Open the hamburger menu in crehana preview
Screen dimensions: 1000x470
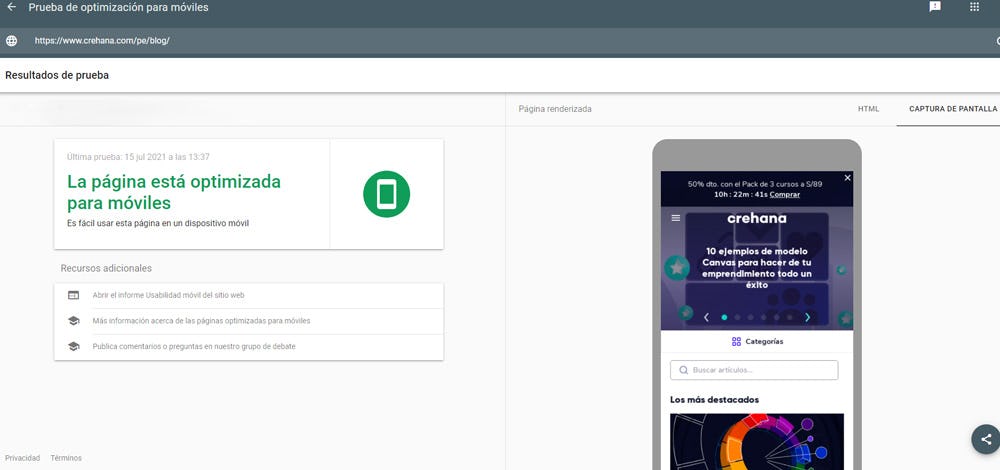[x=676, y=218]
